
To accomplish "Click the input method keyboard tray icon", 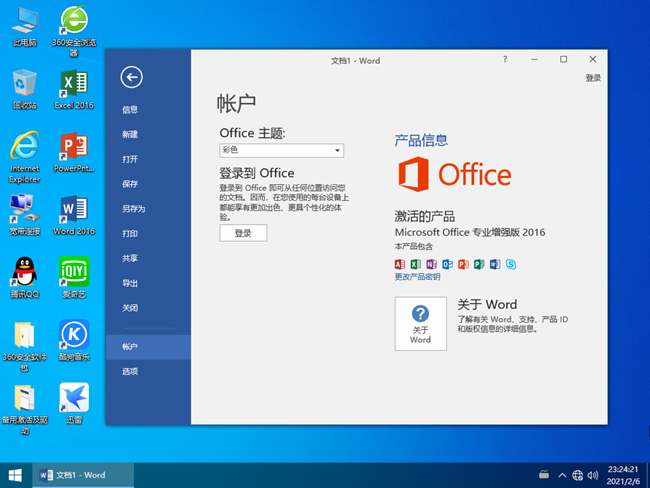I will [x=544, y=474].
